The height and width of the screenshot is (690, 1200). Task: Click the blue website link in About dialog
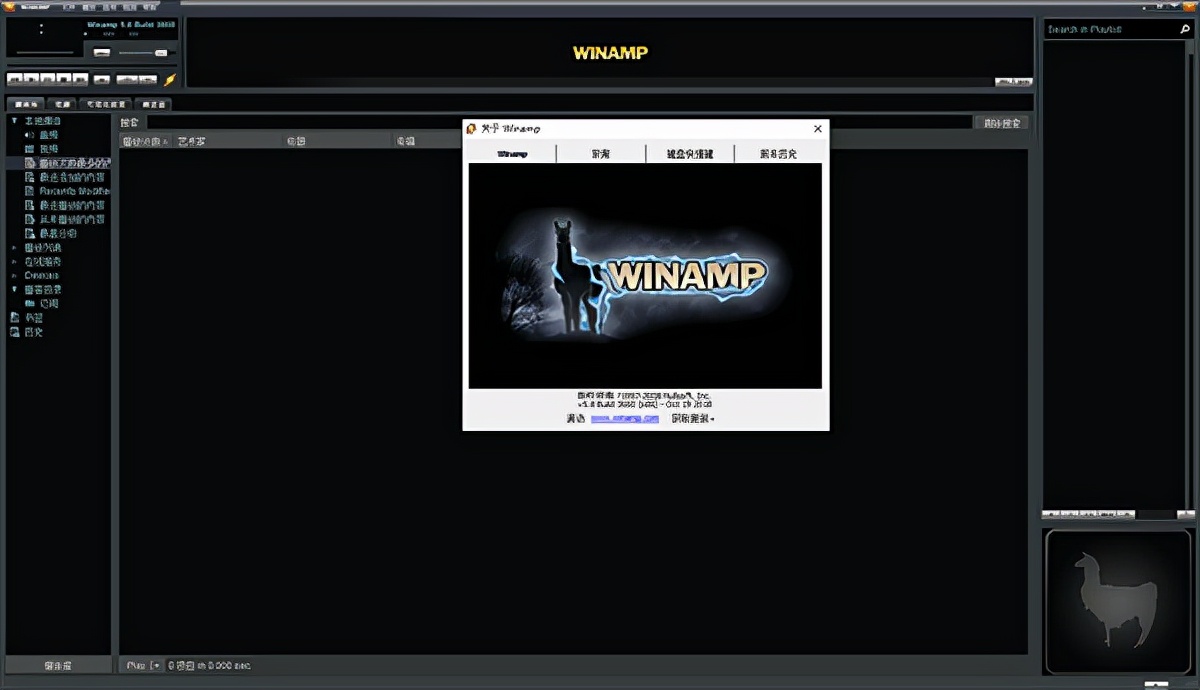pyautogui.click(x=625, y=419)
